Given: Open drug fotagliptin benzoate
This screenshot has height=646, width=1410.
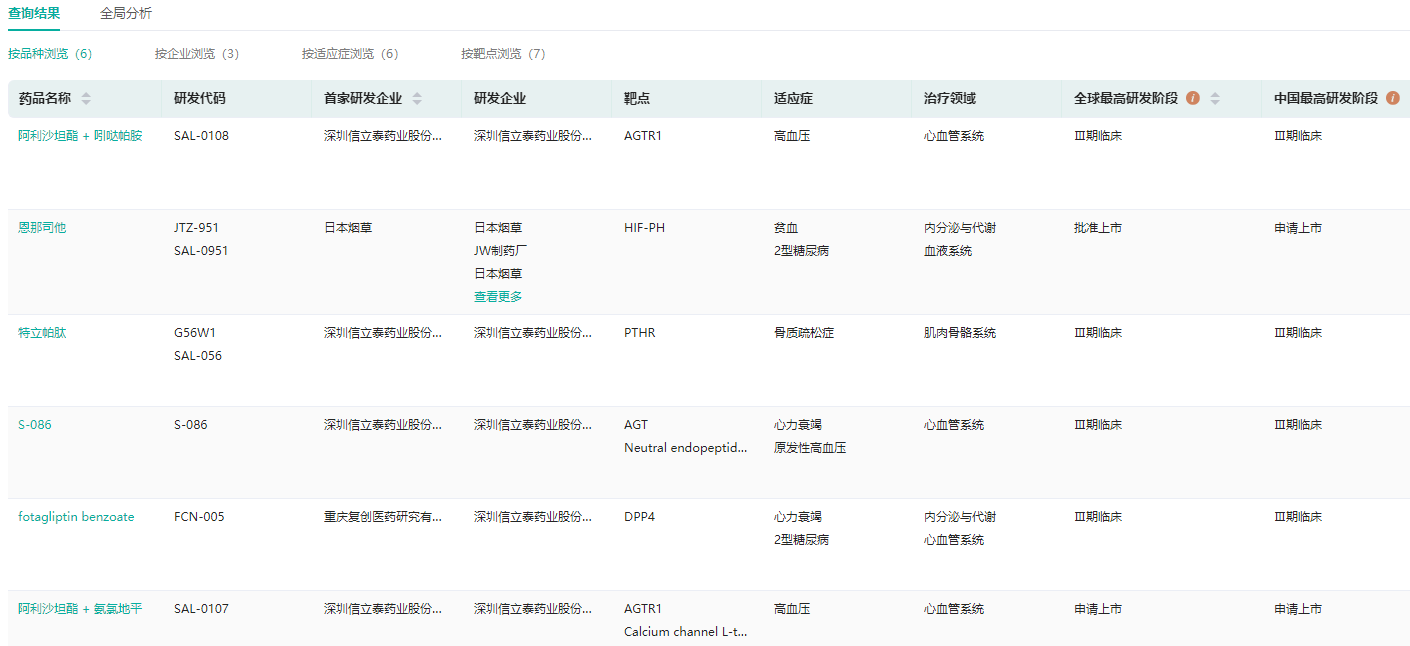Looking at the screenshot, I should (x=76, y=517).
